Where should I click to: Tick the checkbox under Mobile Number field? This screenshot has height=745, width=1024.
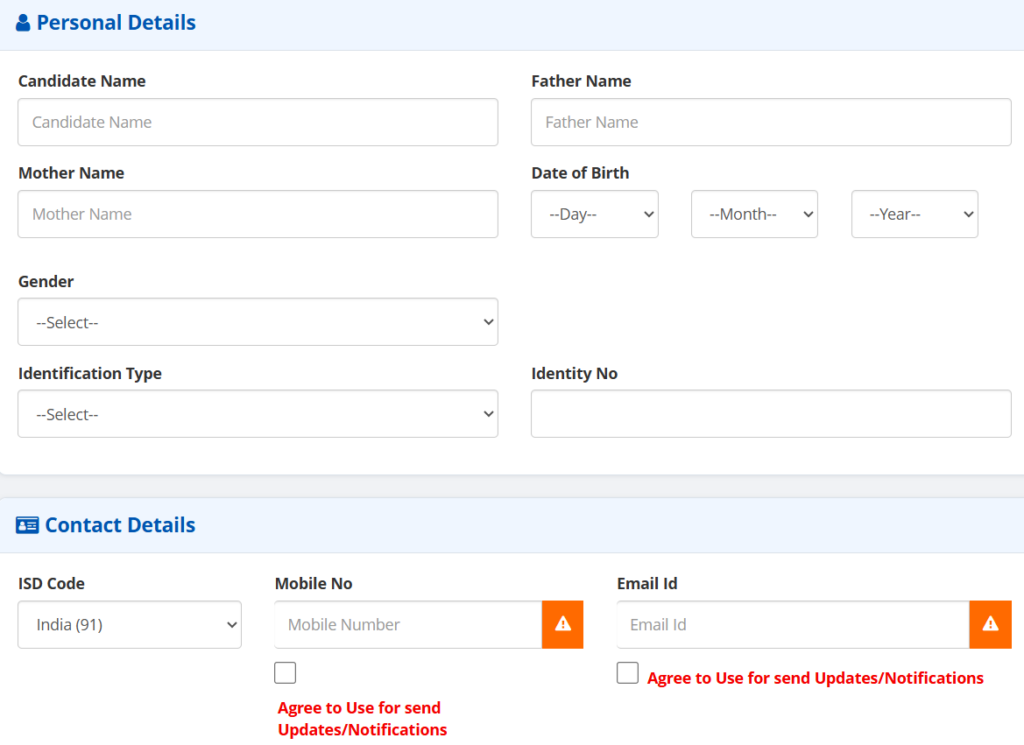coord(285,673)
